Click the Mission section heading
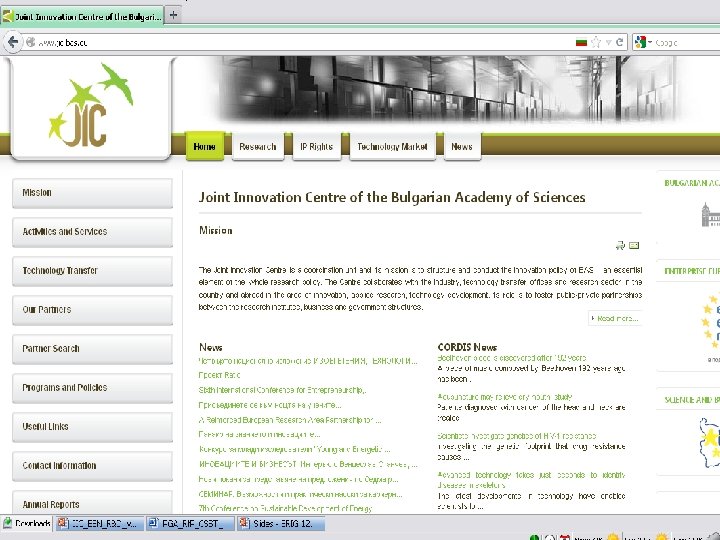This screenshot has width=720, height=540. (x=216, y=231)
